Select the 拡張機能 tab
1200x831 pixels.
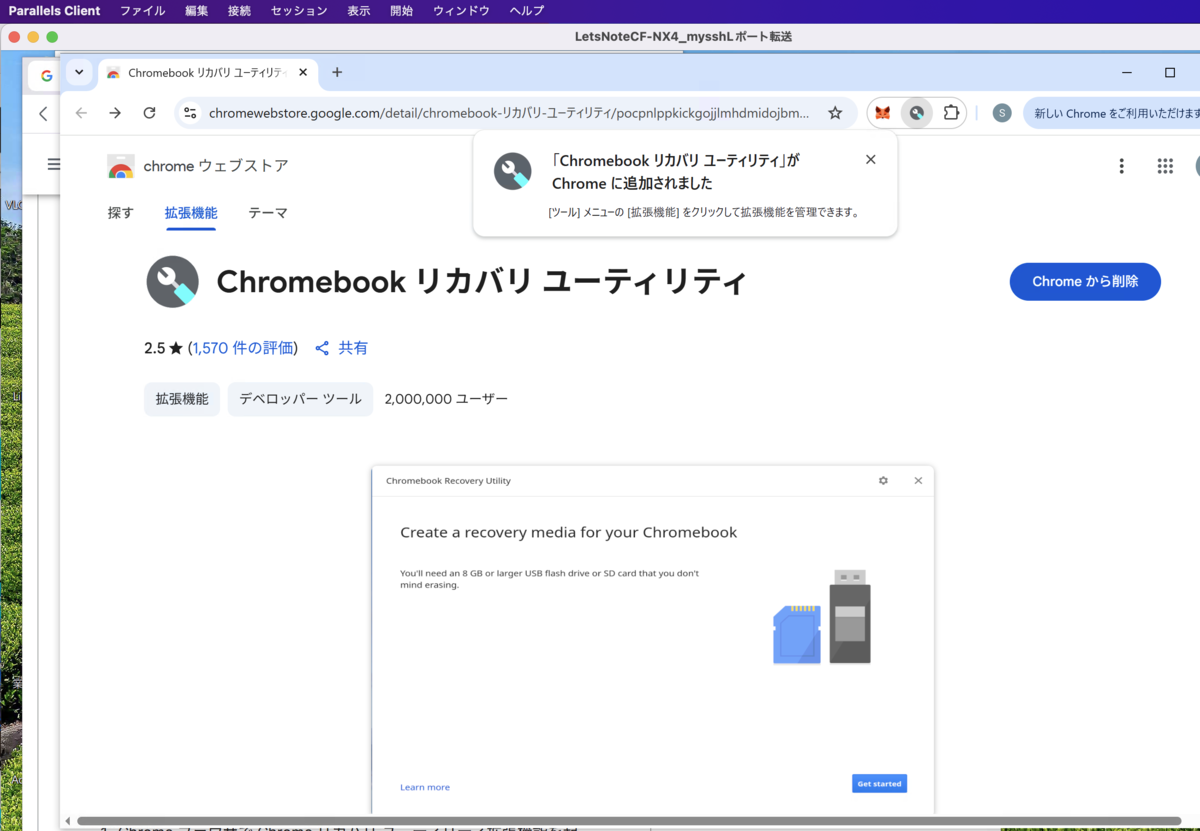191,213
